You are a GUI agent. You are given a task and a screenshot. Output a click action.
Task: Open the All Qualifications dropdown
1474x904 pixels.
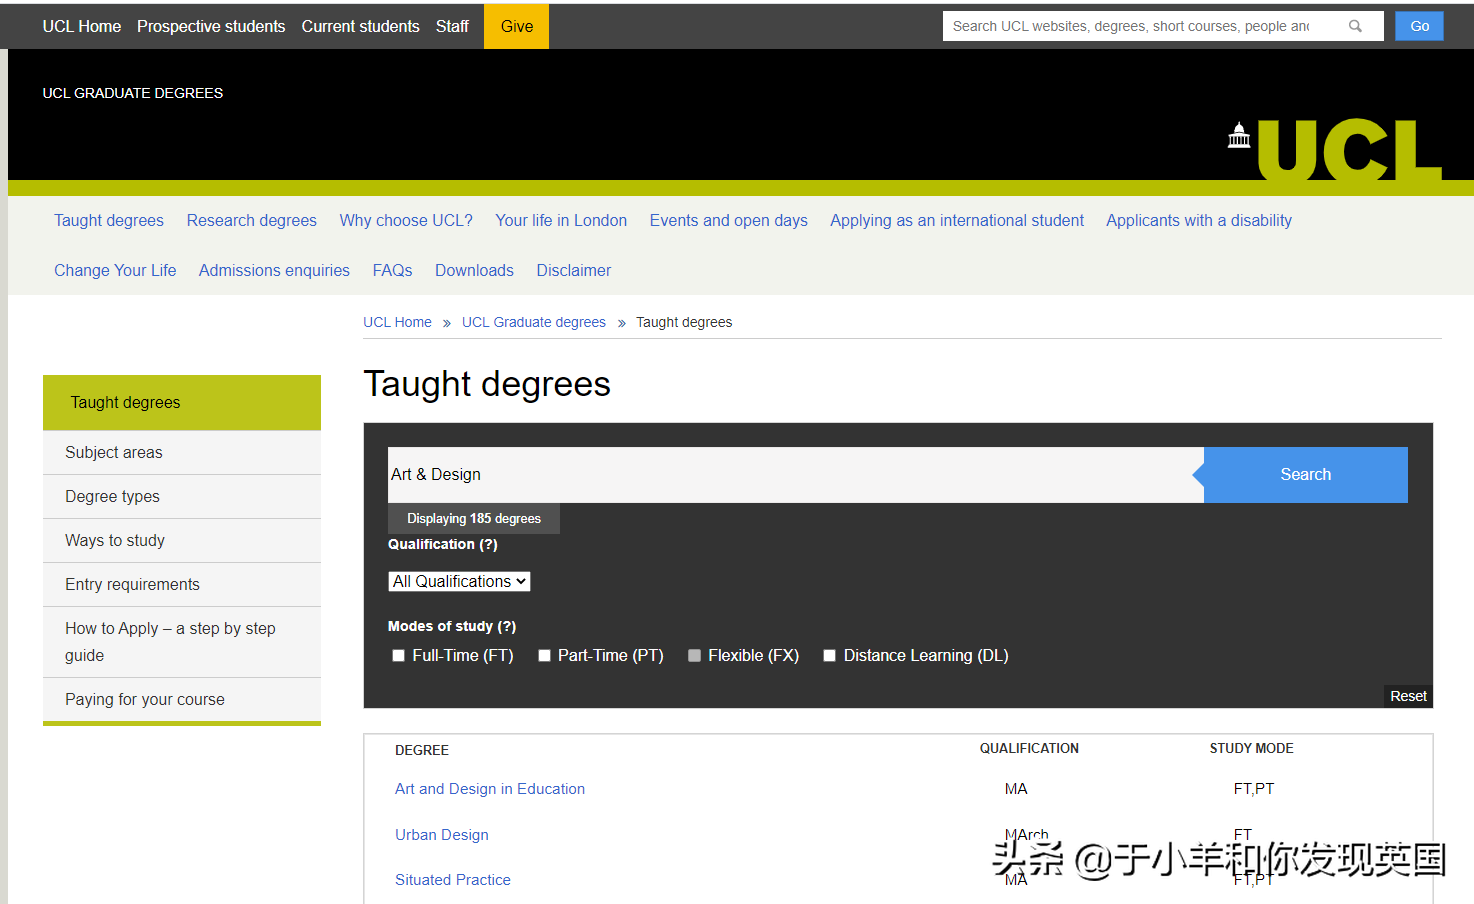(x=459, y=582)
